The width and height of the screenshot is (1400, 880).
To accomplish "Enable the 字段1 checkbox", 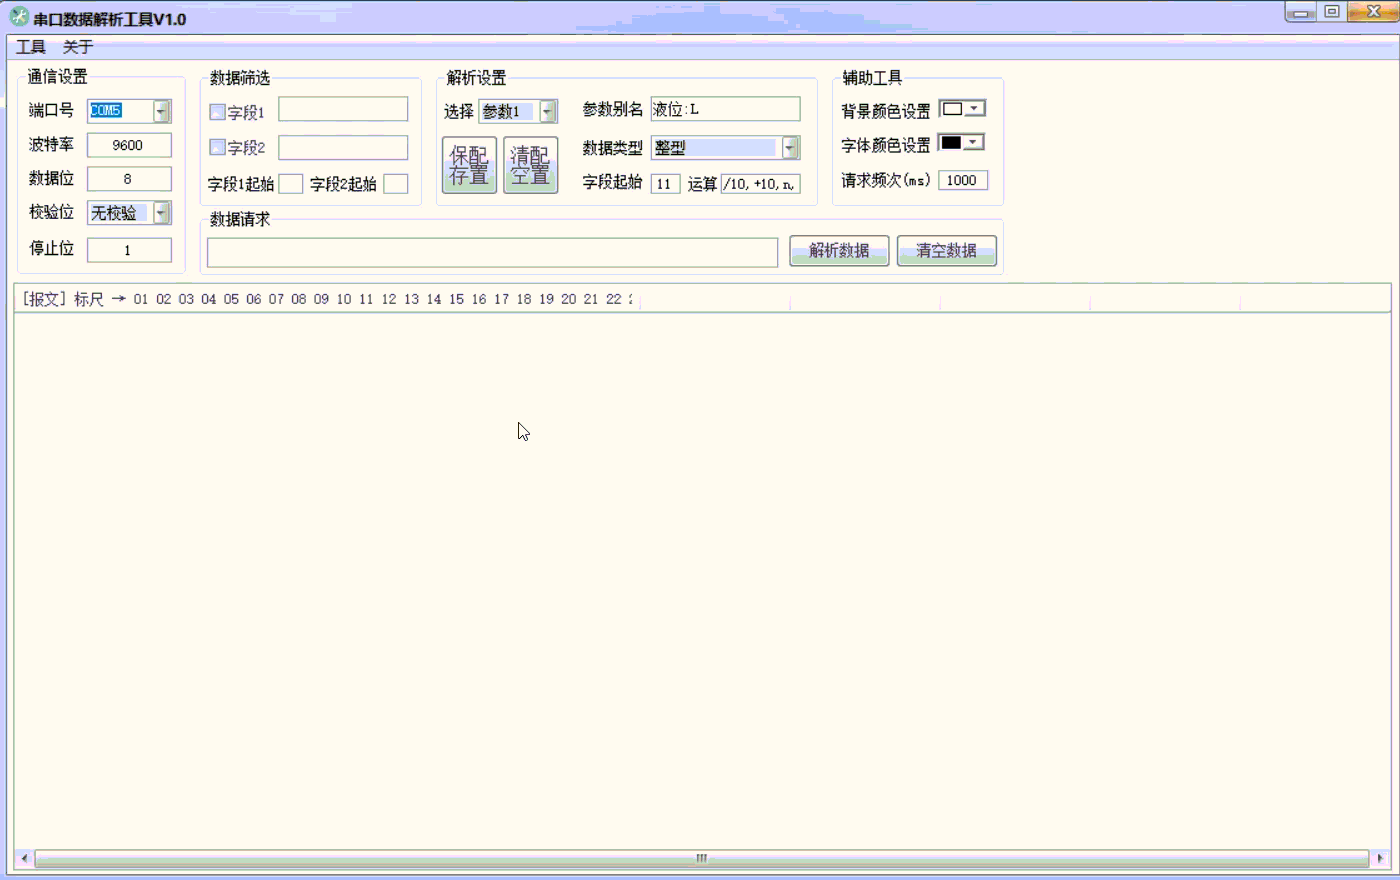I will click(217, 112).
